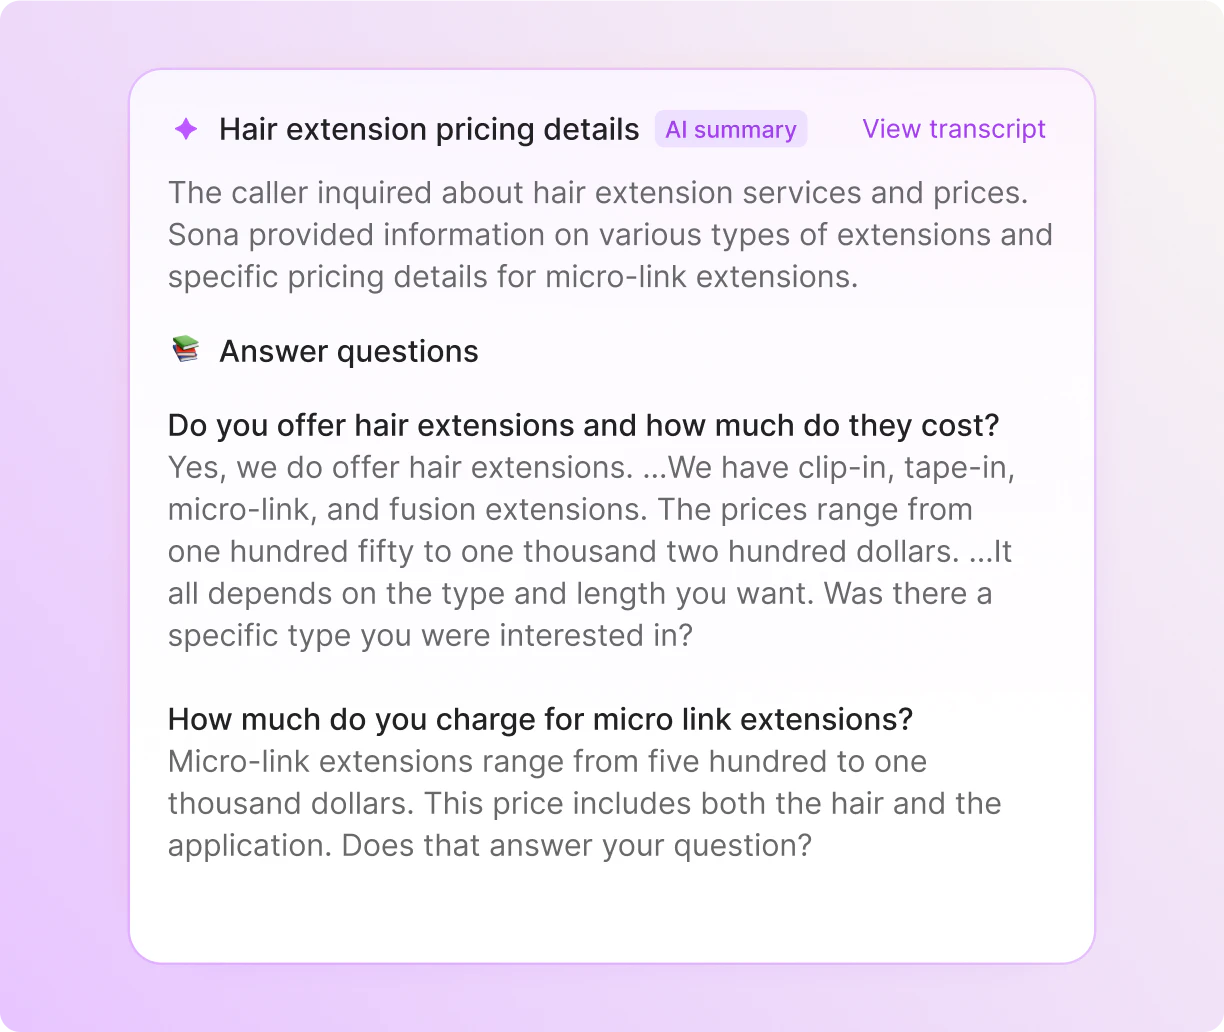The height and width of the screenshot is (1032, 1224).
Task: Click "Does that answer your question?" sentence
Action: tap(576, 846)
